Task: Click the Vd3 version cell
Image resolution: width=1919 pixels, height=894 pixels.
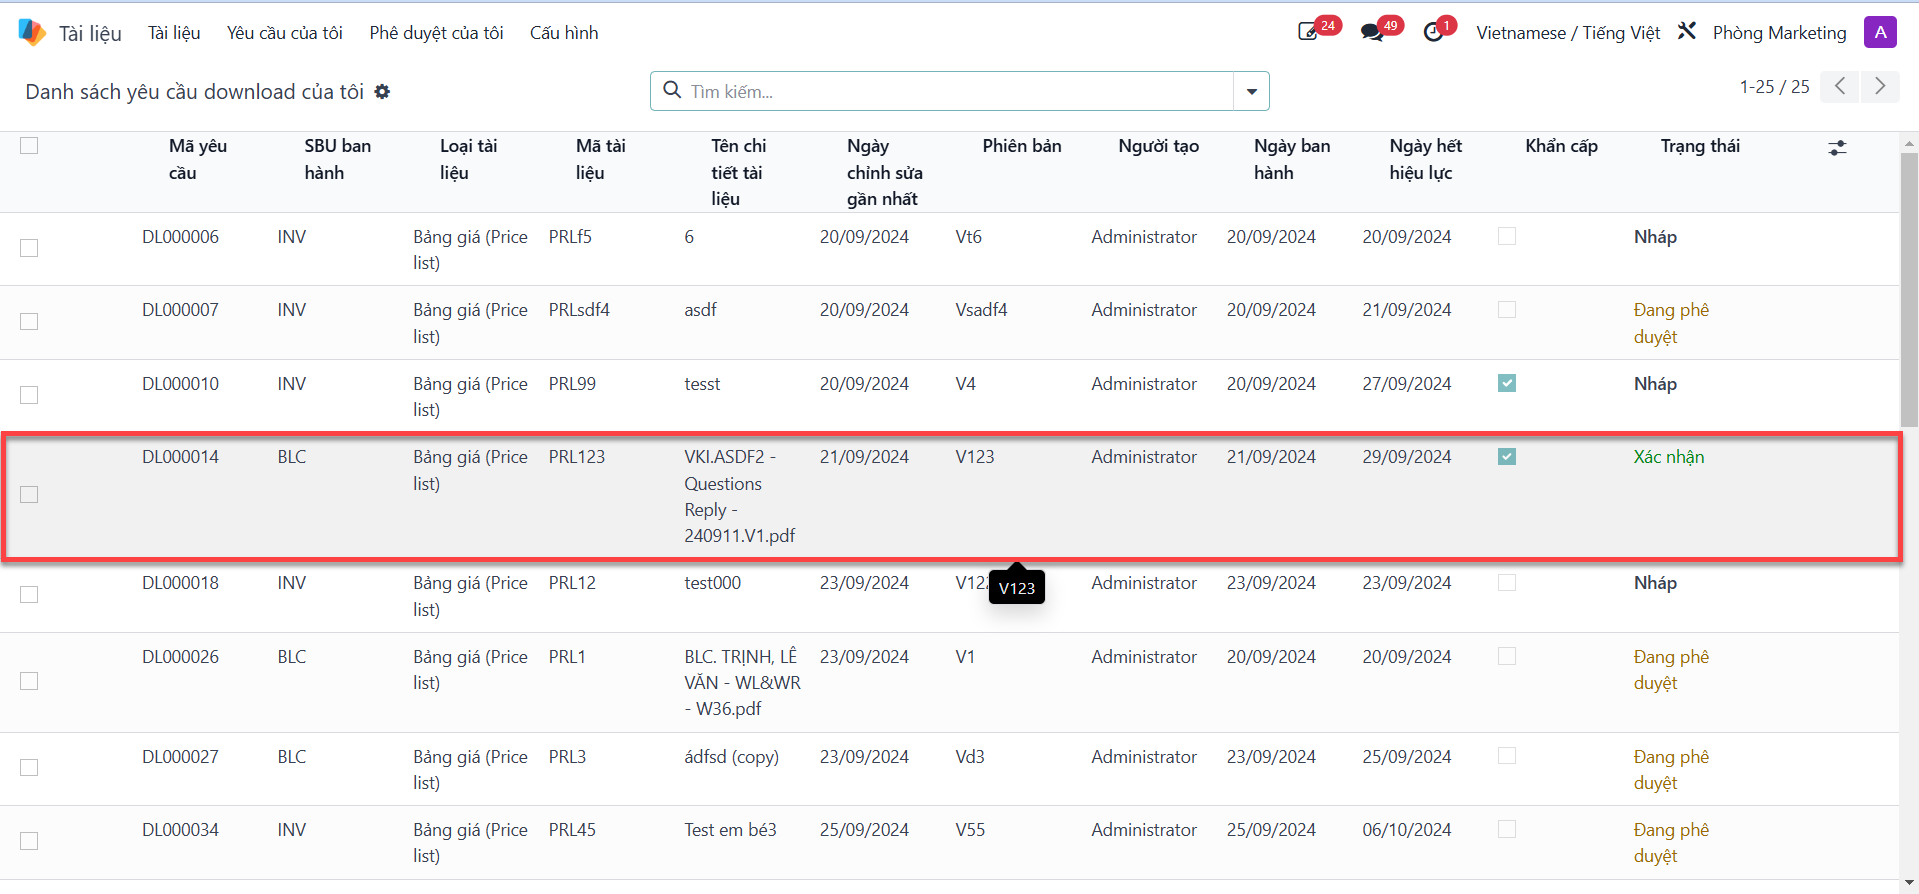Action: [970, 757]
